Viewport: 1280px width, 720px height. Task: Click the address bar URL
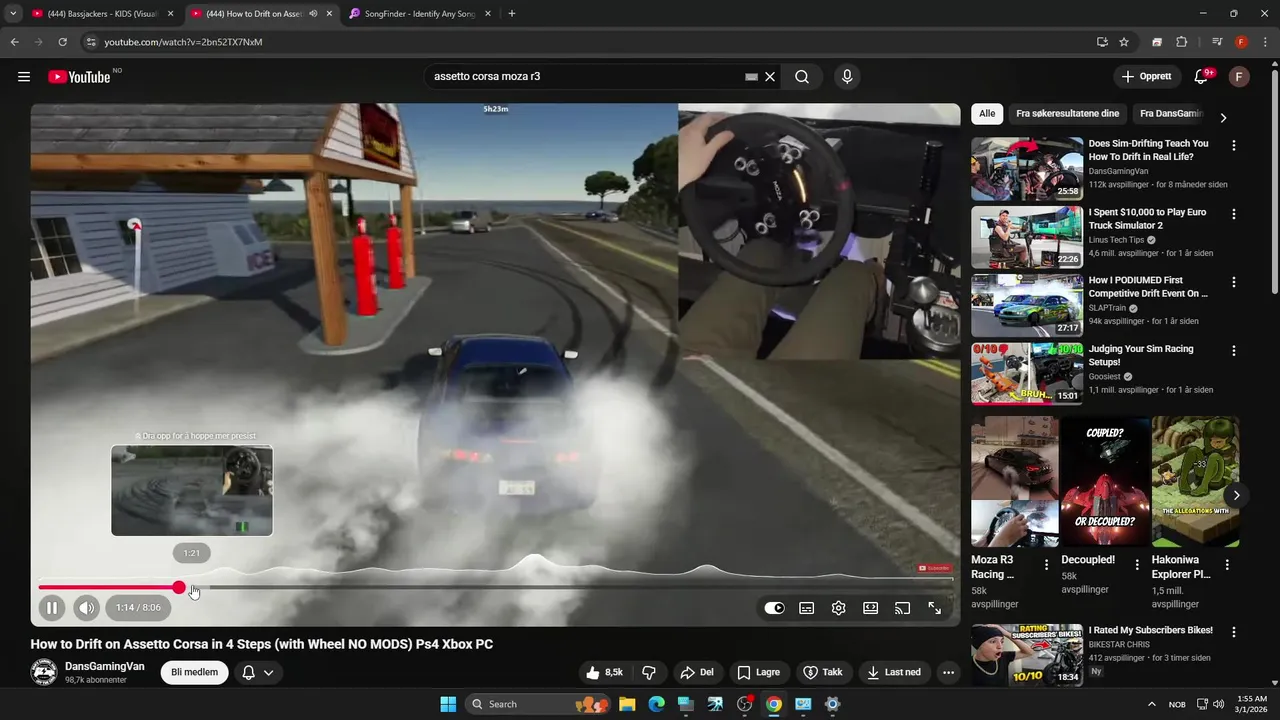click(183, 42)
